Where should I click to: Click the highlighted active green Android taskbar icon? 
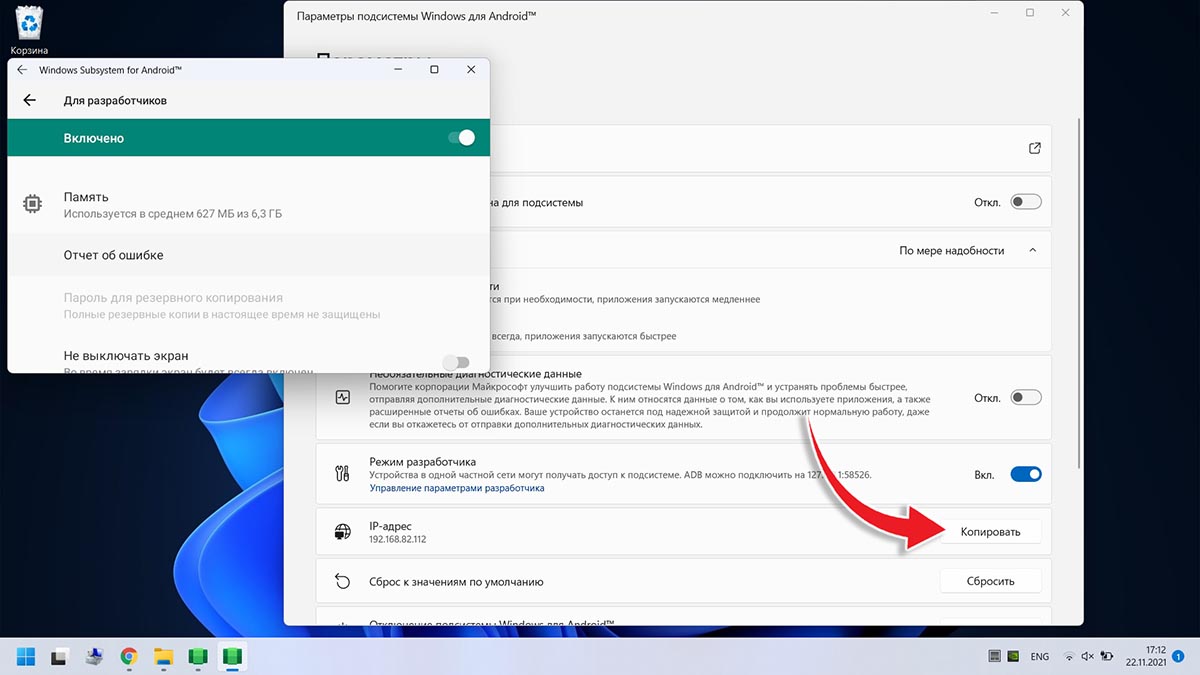click(232, 657)
